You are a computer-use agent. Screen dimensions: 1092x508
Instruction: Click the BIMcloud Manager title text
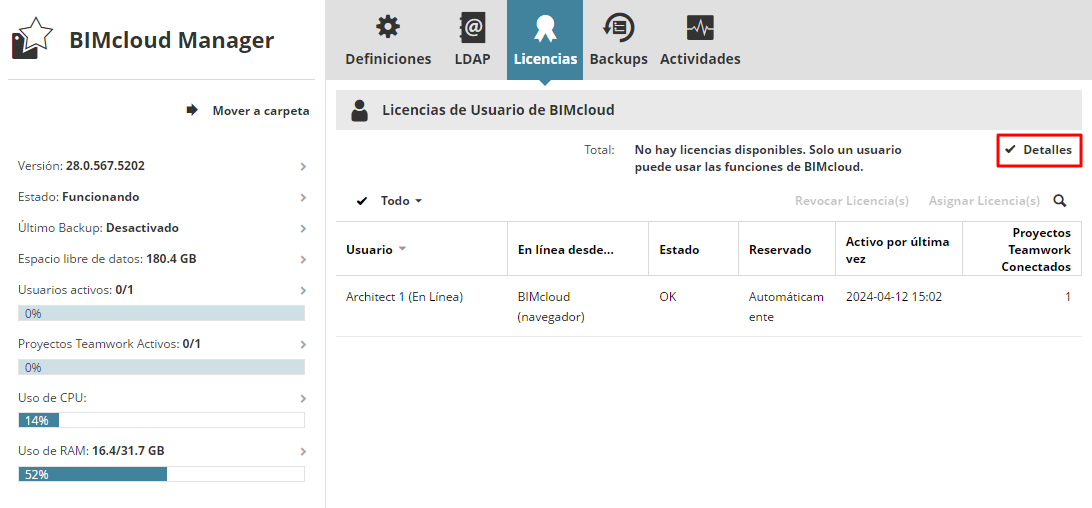click(x=171, y=40)
